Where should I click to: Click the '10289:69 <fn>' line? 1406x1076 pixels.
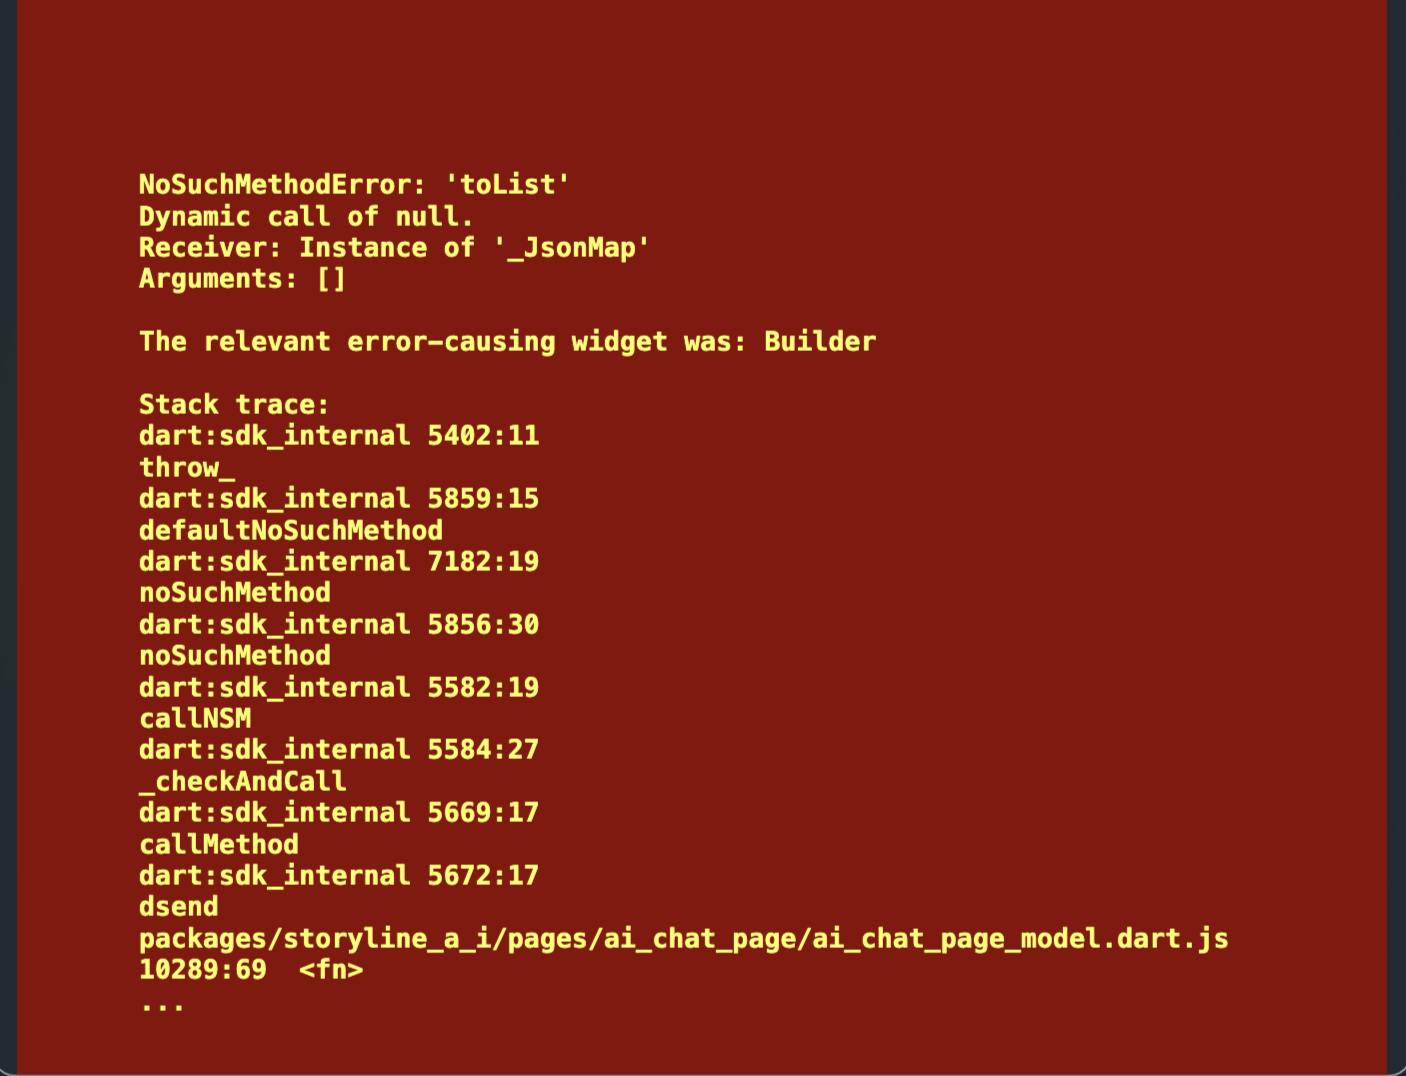251,970
